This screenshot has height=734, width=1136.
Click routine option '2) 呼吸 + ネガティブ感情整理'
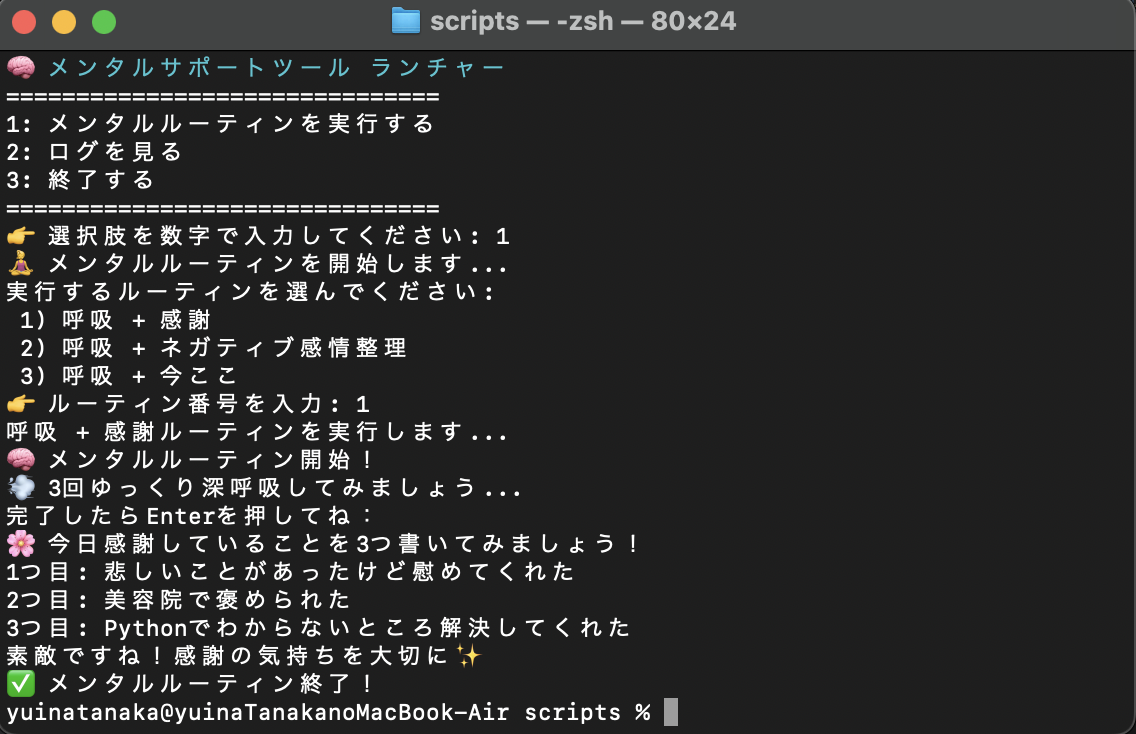pos(213,348)
